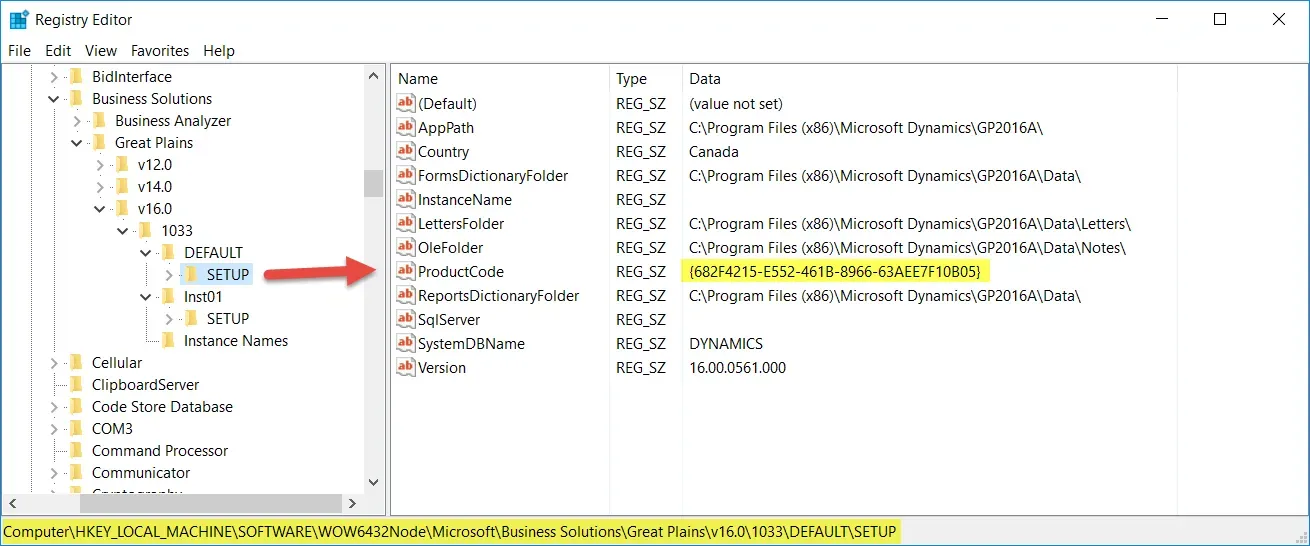This screenshot has height=546, width=1310.
Task: Open the Favorites menu
Action: point(160,51)
